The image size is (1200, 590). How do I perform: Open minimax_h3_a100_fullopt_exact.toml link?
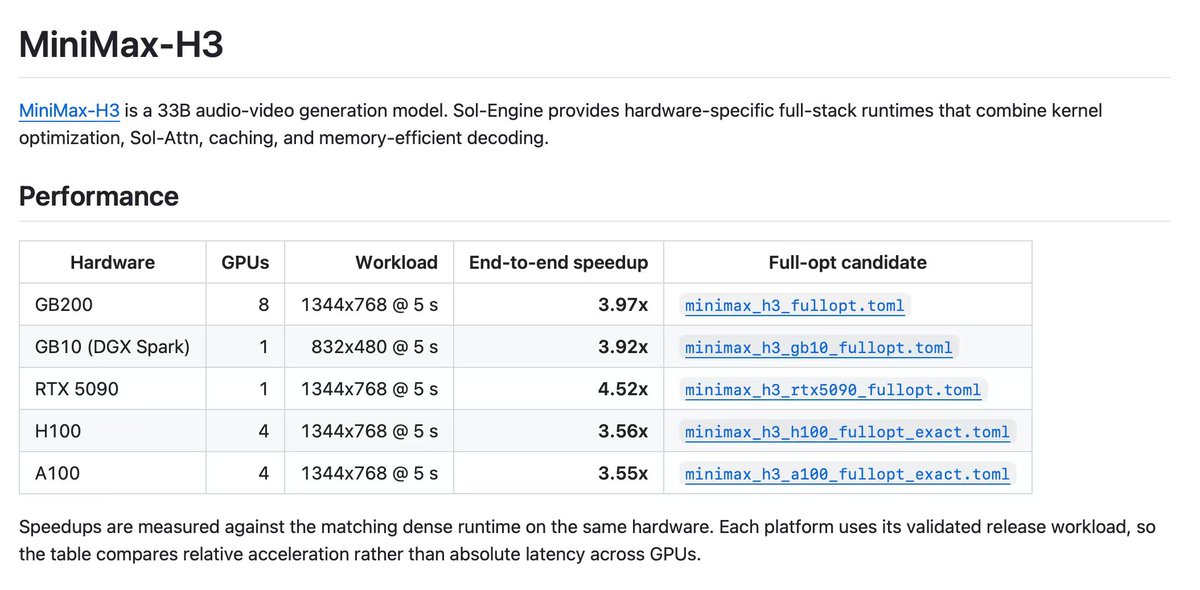[847, 473]
